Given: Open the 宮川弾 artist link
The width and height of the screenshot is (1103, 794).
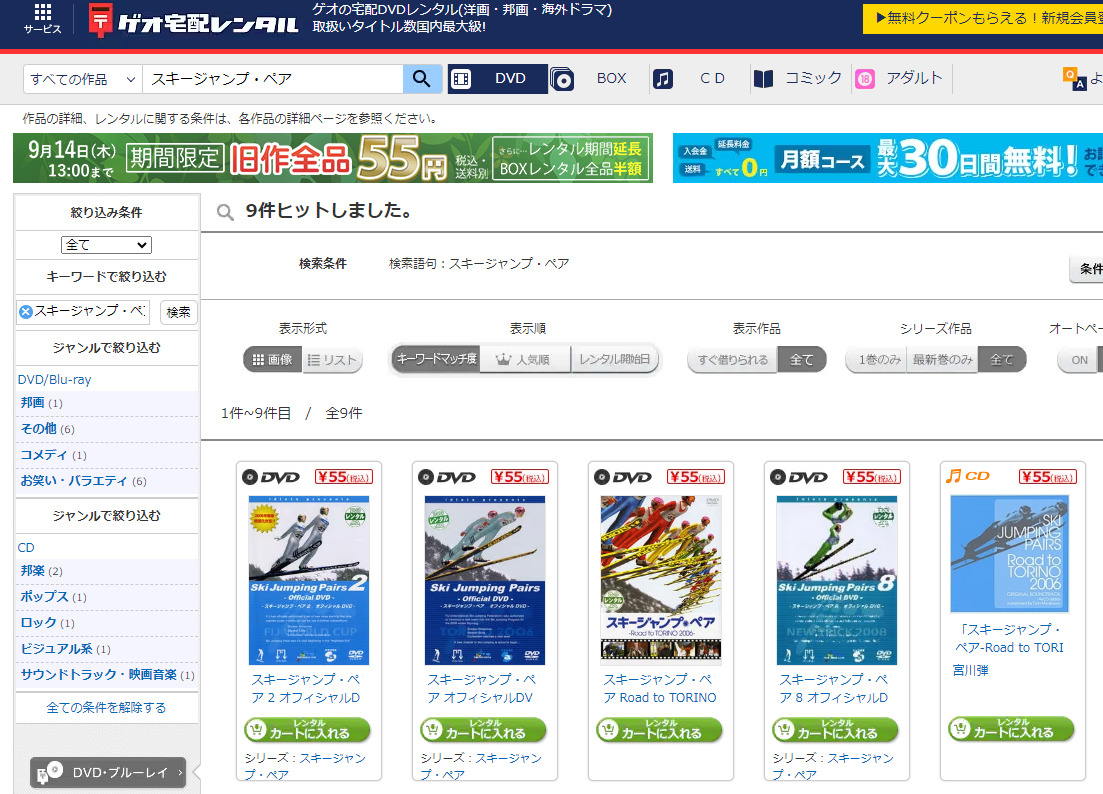Looking at the screenshot, I should tap(971, 670).
